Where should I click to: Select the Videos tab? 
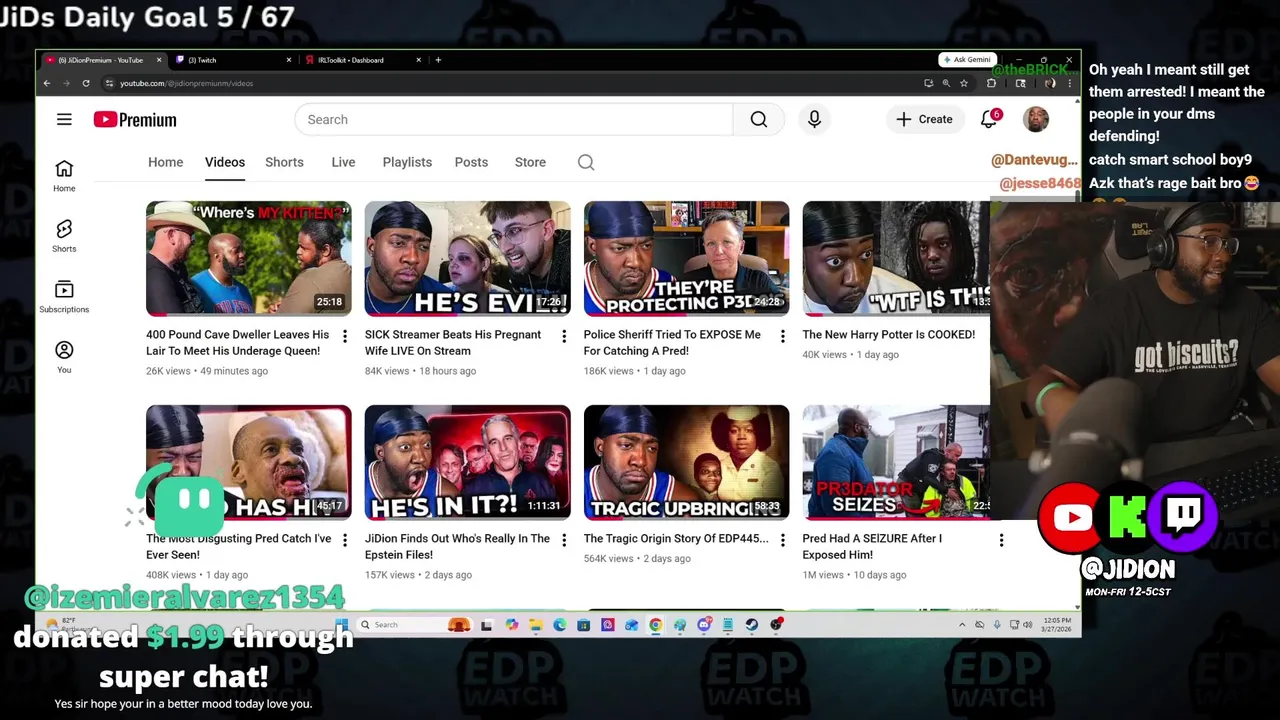pos(225,162)
